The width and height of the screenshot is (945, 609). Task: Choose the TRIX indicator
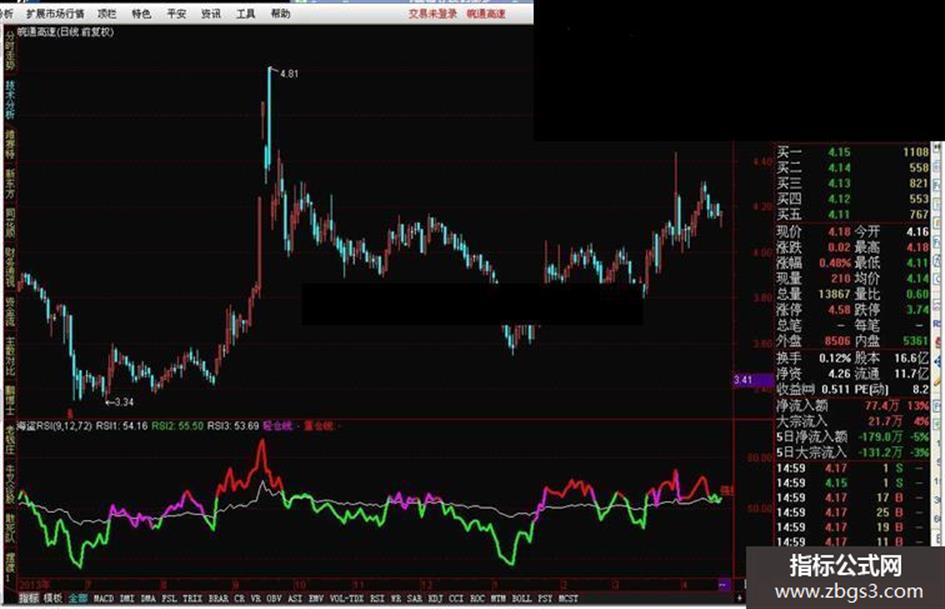[x=192, y=598]
